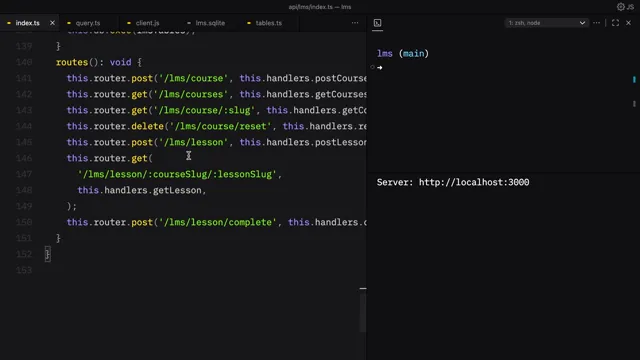
Task: Open the lms.sqlite tab
Action: (210, 23)
